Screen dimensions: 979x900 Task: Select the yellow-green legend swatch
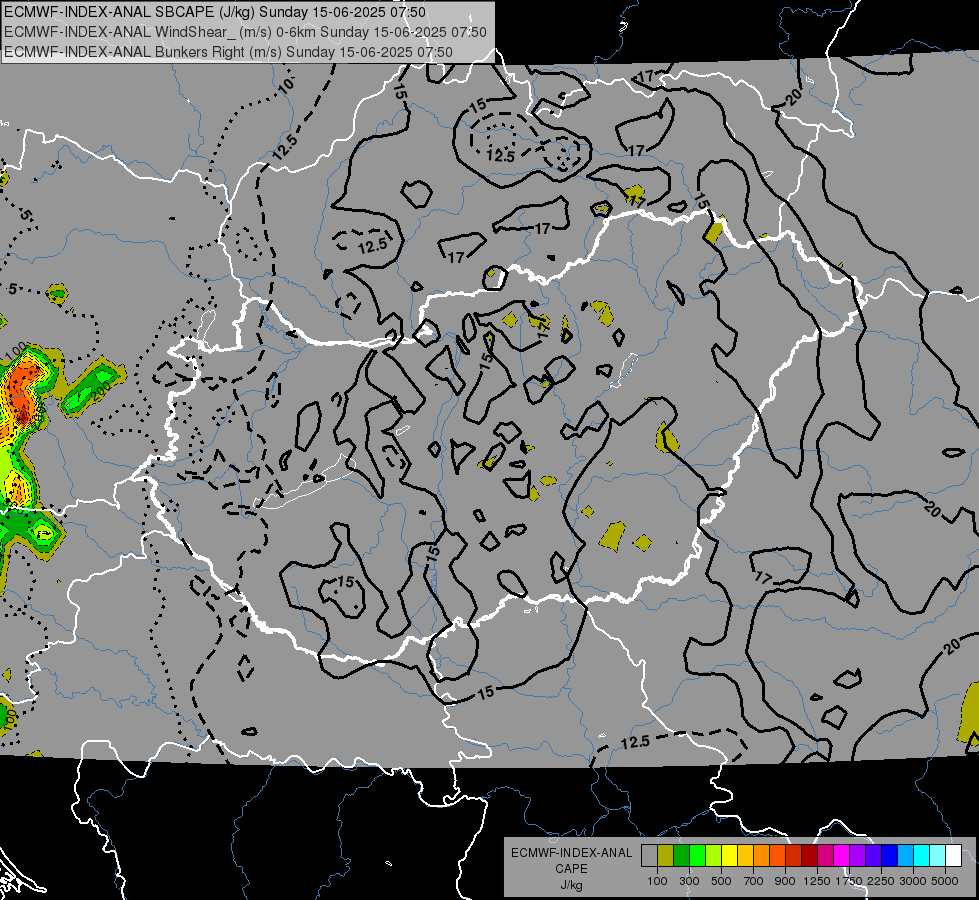(713, 855)
